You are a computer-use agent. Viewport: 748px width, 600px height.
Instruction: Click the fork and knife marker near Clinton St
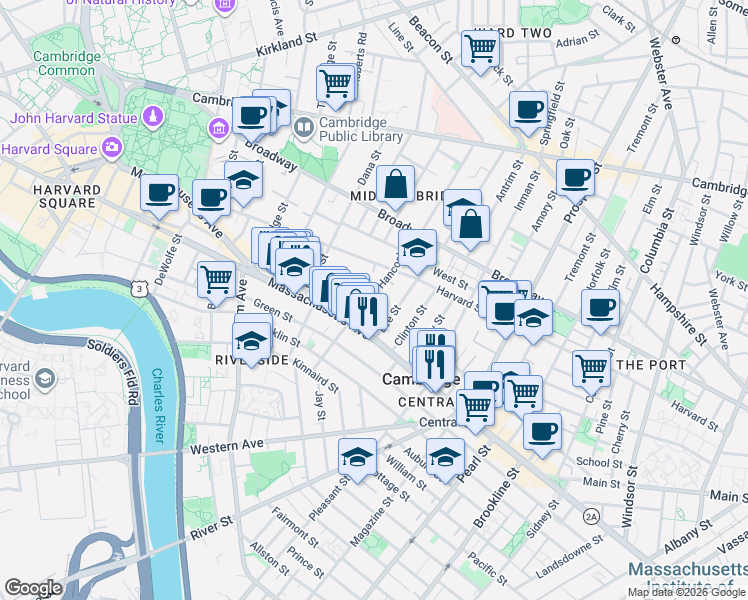pos(435,366)
